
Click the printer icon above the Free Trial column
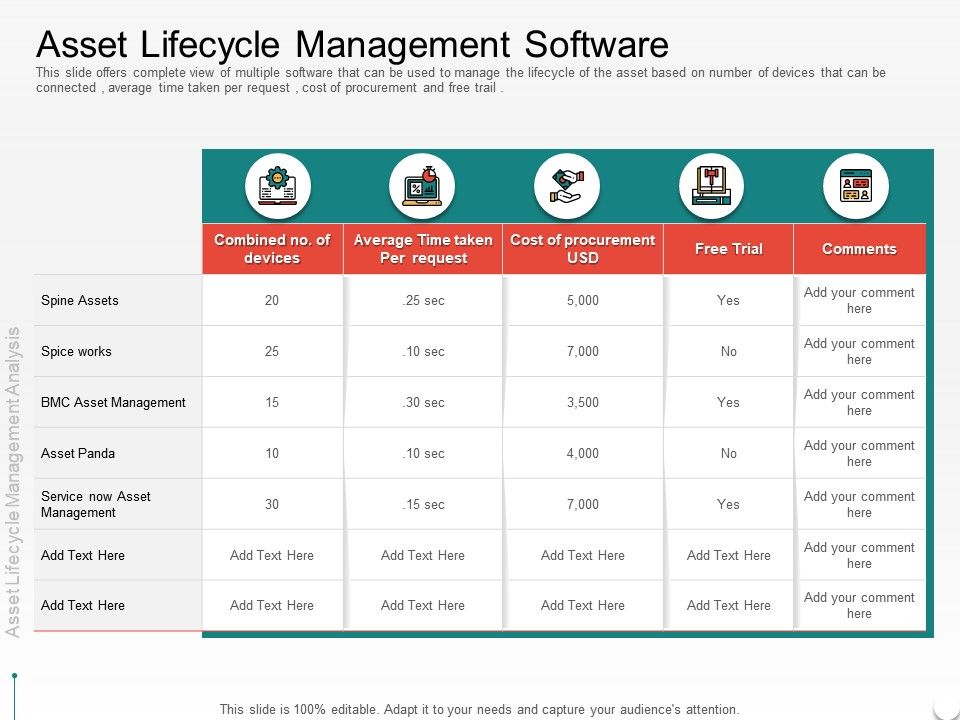[712, 185]
